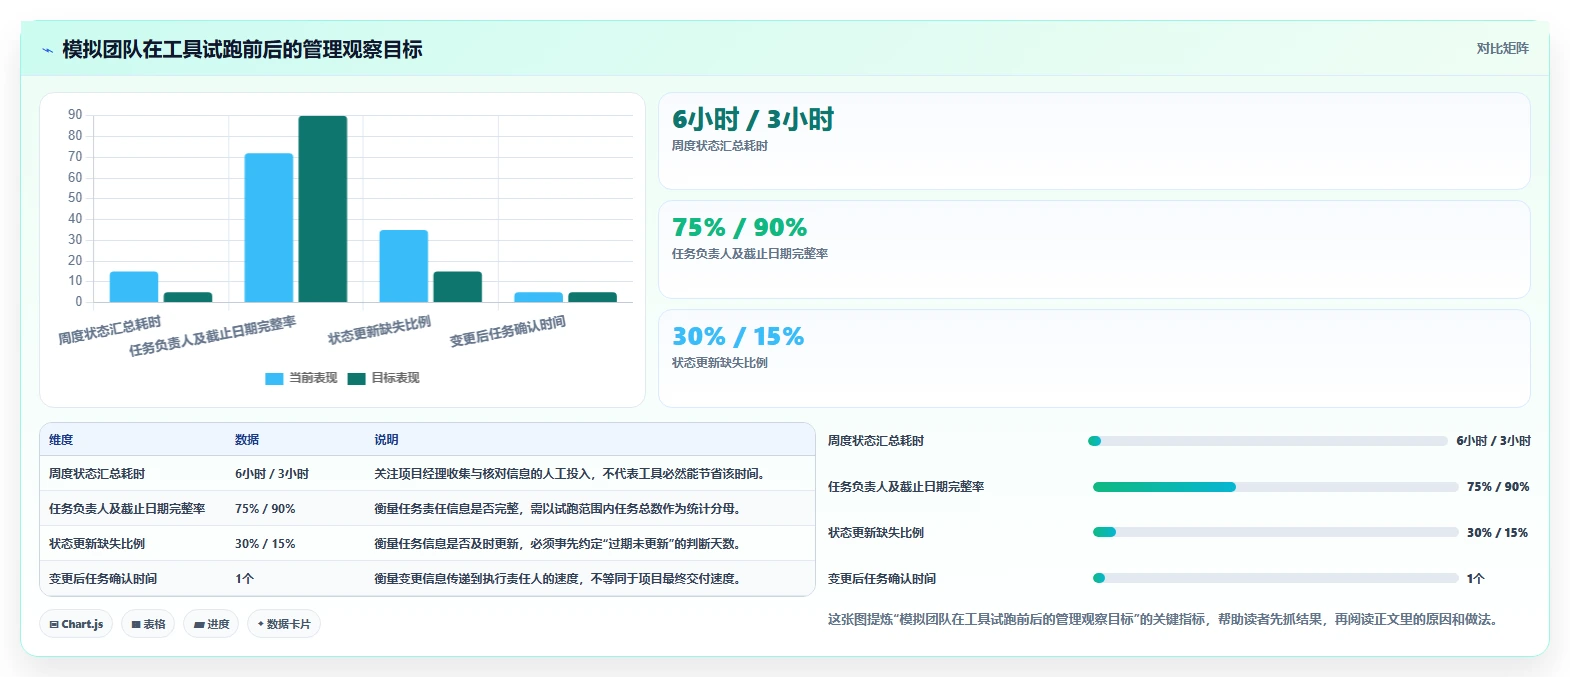
Task: Click the 进度 tag chip
Action: click(x=211, y=624)
